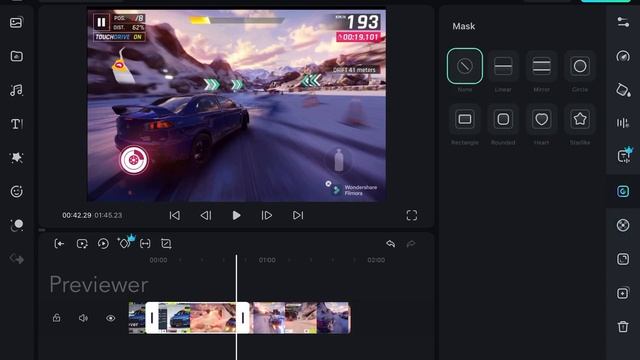Mute the video track audio
This screenshot has height=360, width=640.
83,318
